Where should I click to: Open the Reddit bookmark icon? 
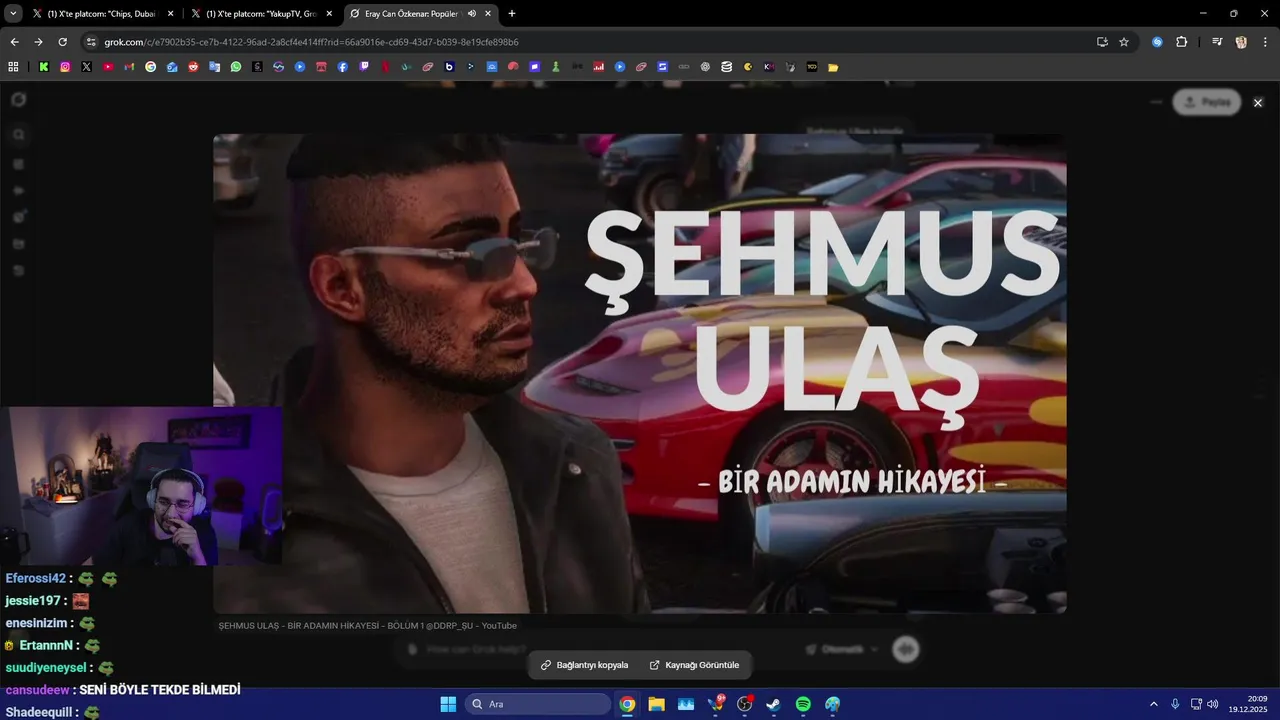pos(193,67)
